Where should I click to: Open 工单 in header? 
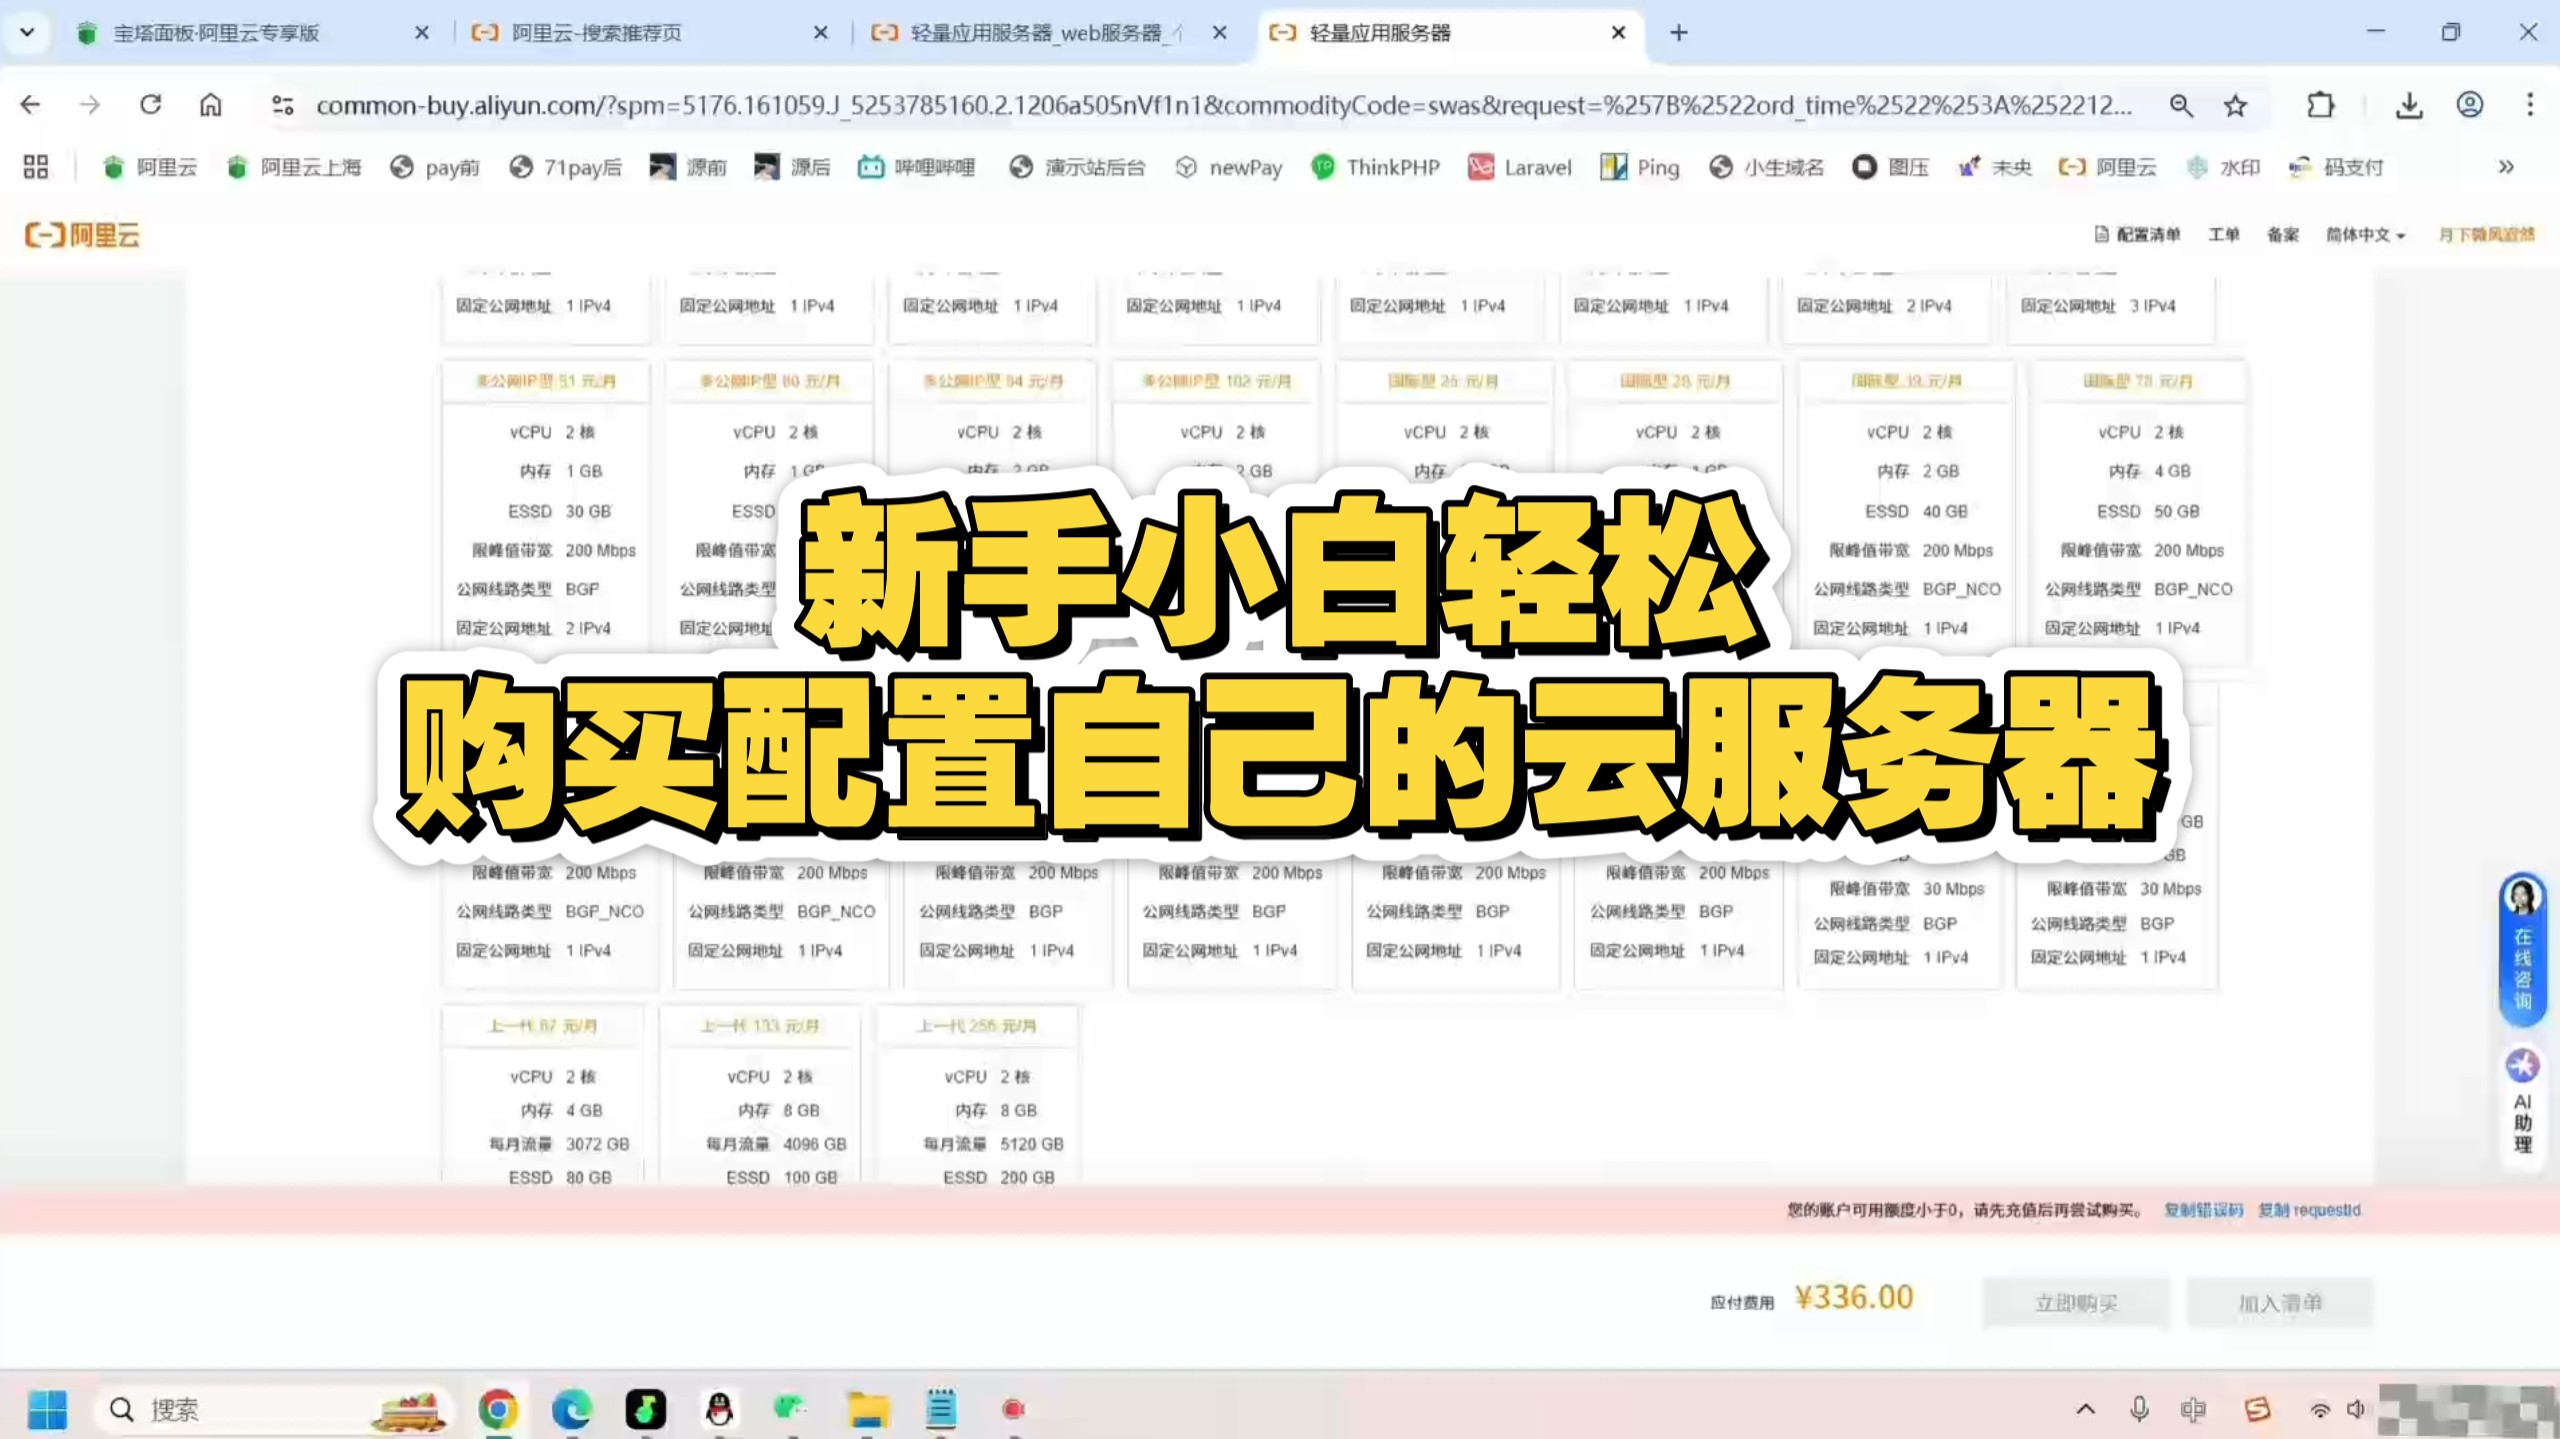(2223, 235)
